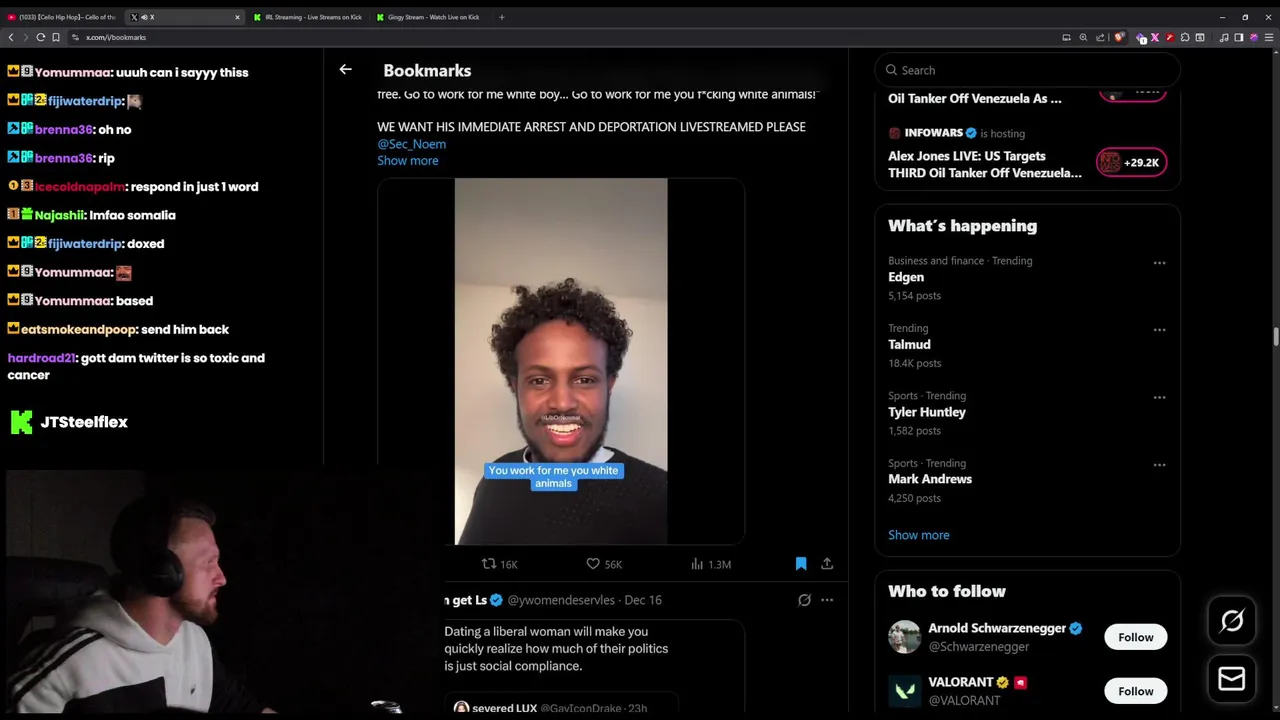The height and width of the screenshot is (720, 1280).
Task: Open more options on ywomendeservles tweet
Action: [x=827, y=600]
